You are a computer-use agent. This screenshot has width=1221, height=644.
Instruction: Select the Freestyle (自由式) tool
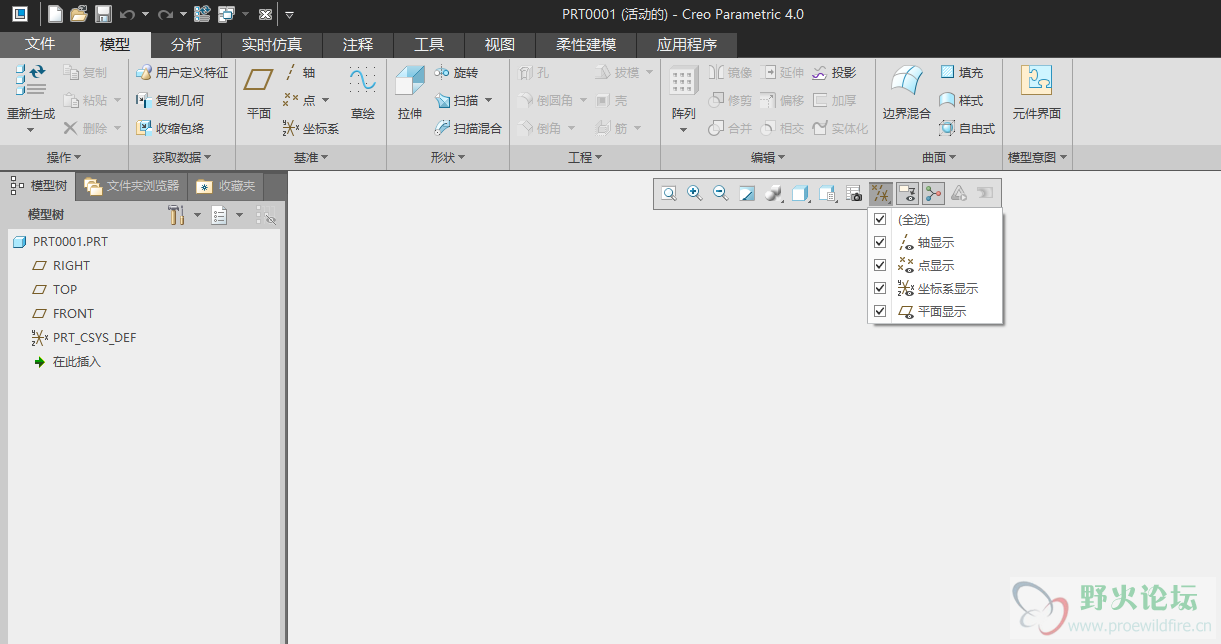tap(967, 128)
